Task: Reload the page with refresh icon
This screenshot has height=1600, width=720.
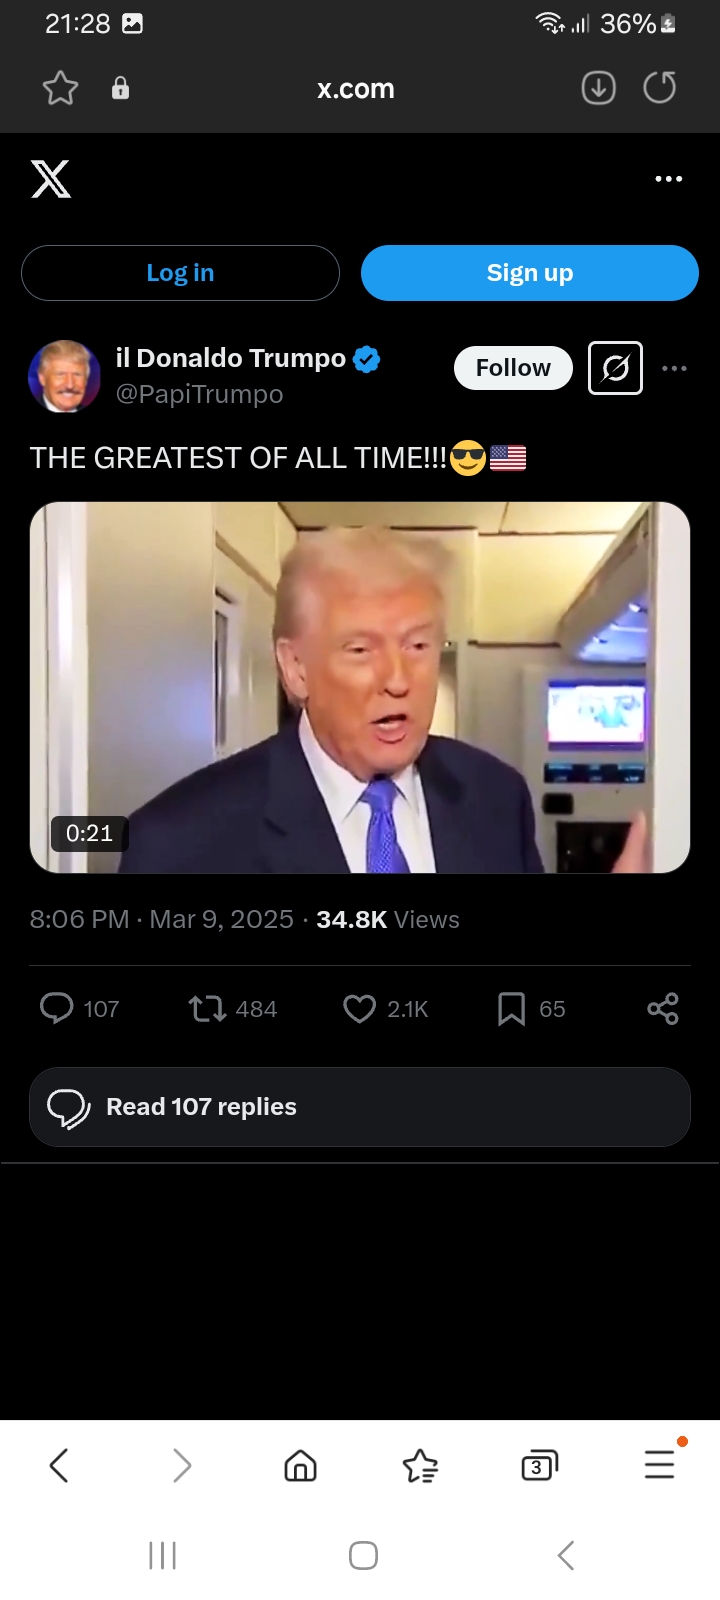Action: (660, 88)
